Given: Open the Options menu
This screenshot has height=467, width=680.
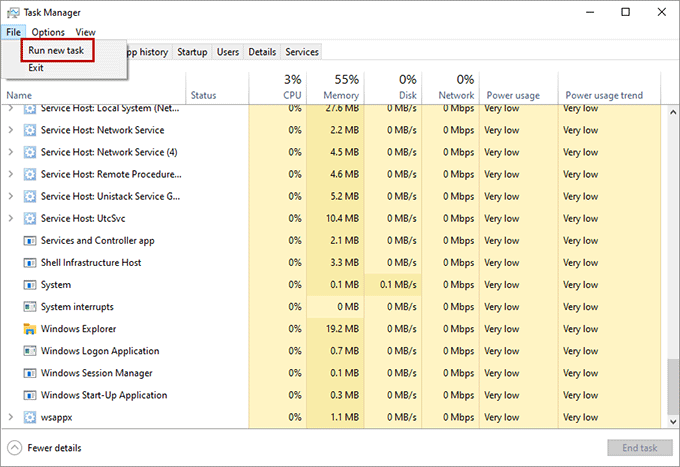Looking at the screenshot, I should [48, 32].
